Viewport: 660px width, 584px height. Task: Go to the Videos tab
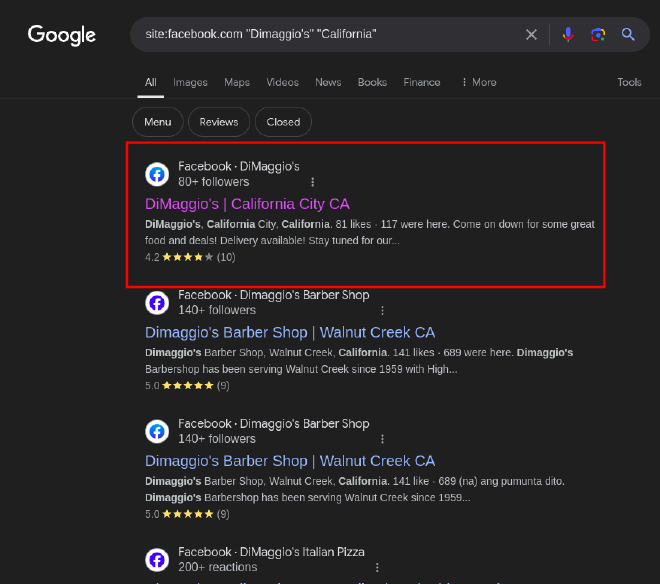tap(282, 82)
